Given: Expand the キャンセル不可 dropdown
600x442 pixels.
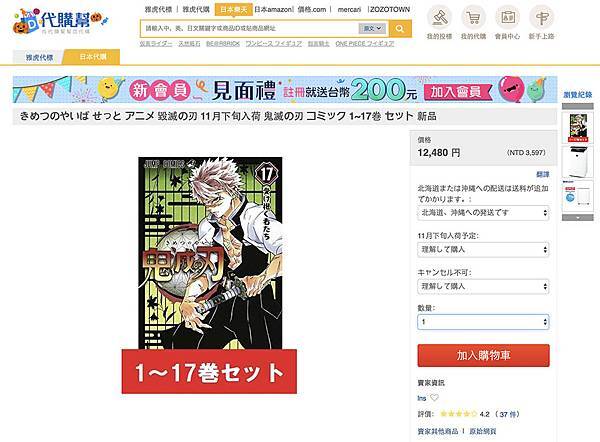Looking at the screenshot, I should click(483, 286).
